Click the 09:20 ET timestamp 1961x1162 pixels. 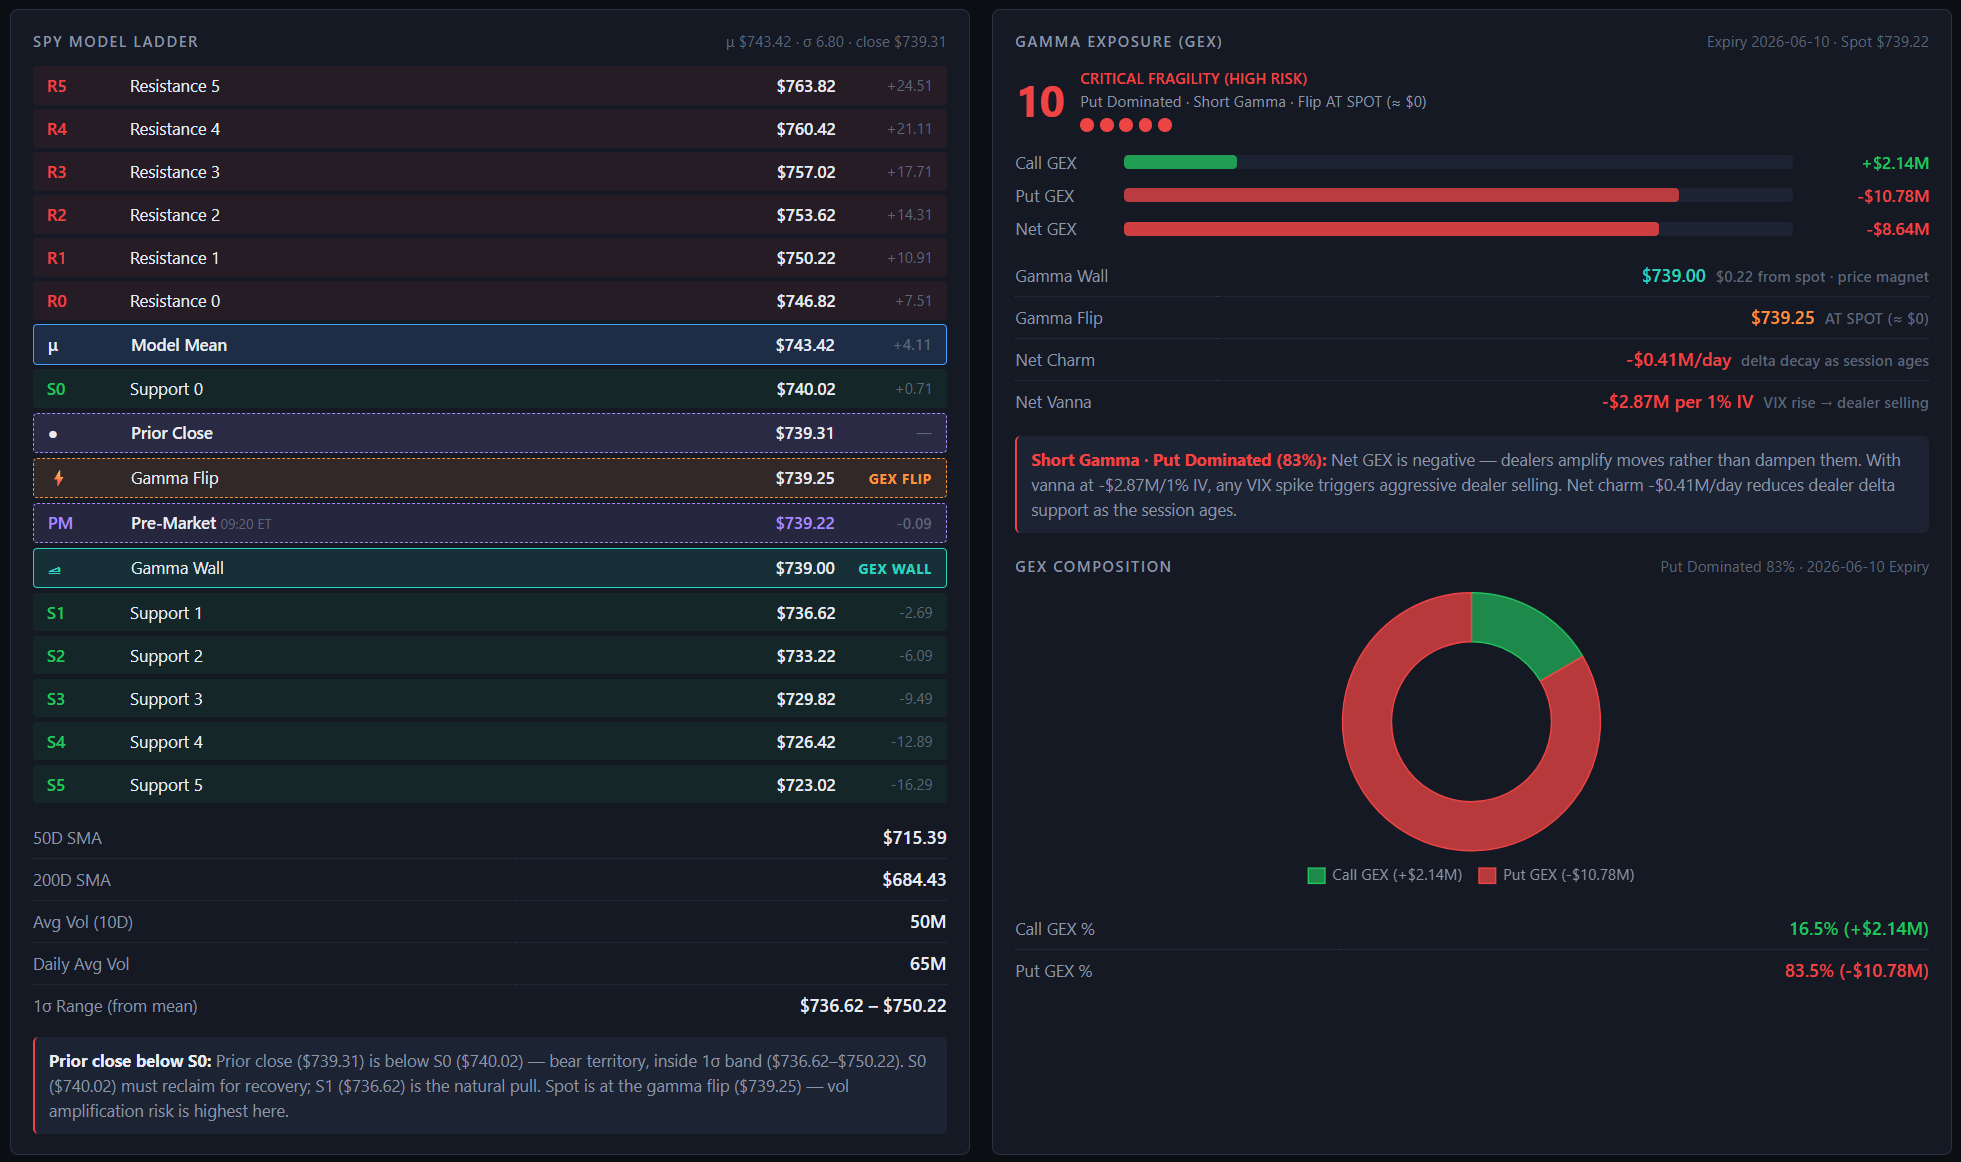[x=246, y=524]
